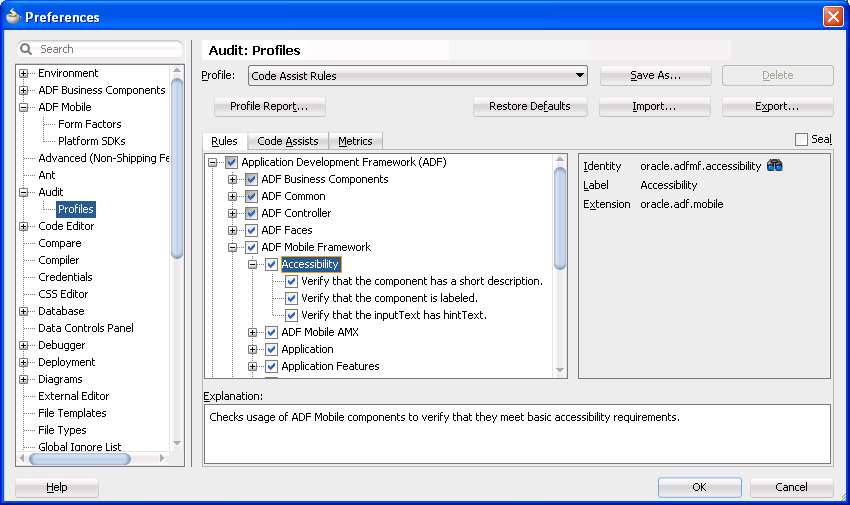Expand the ADF Controller rule node
Viewport: 850px width, 505px height.
pos(233,213)
